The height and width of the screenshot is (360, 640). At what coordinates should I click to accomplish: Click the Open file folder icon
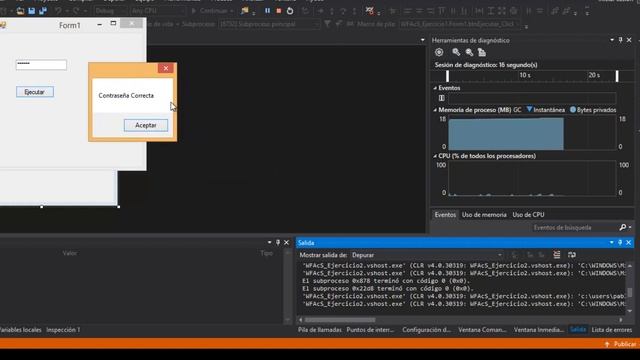tap(20, 11)
